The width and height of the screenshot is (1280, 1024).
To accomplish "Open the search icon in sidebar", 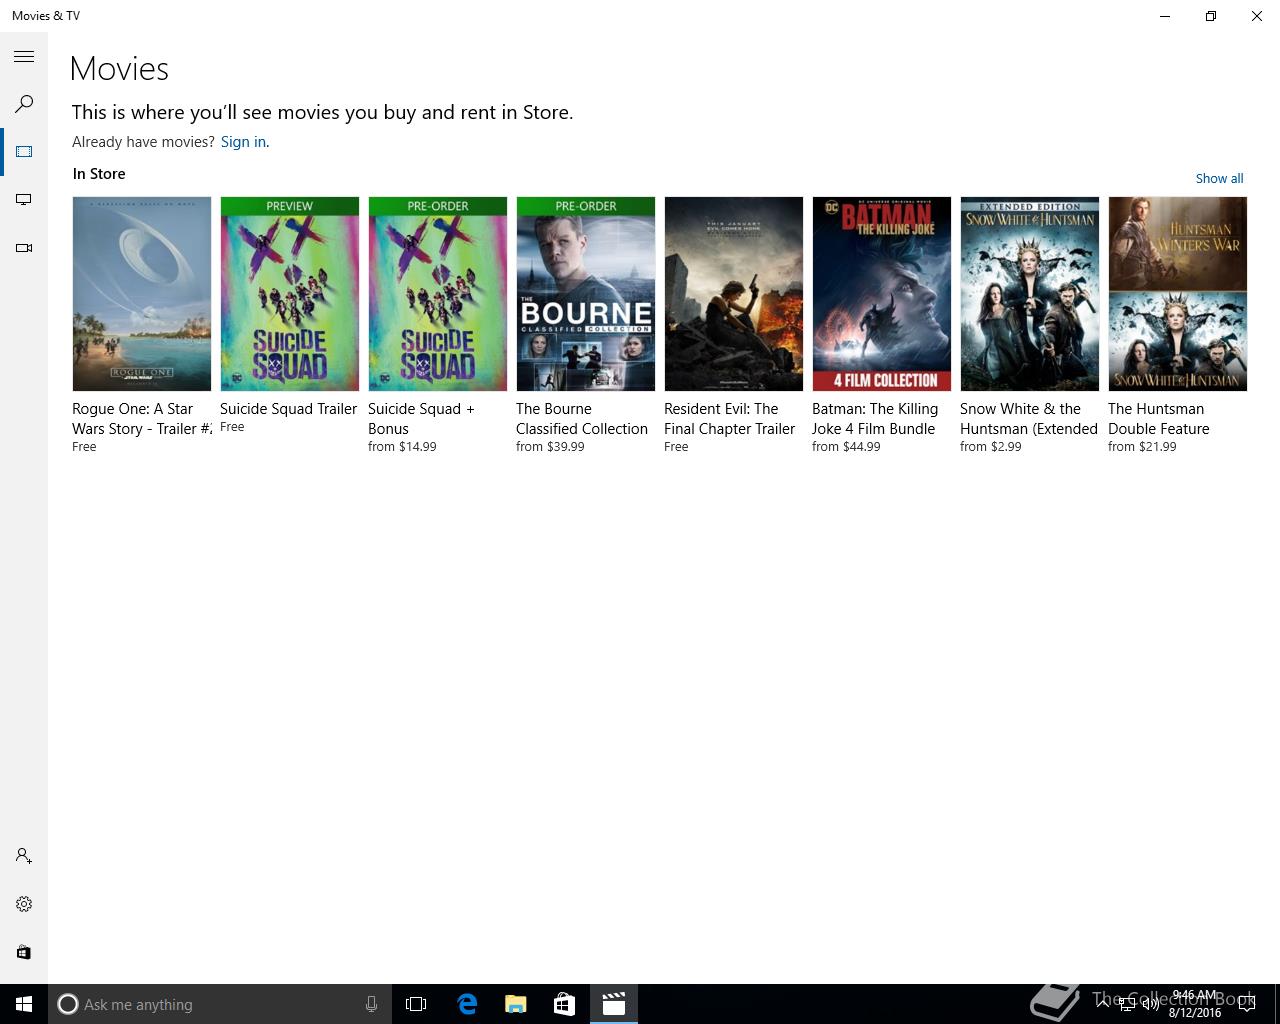I will pos(24,104).
